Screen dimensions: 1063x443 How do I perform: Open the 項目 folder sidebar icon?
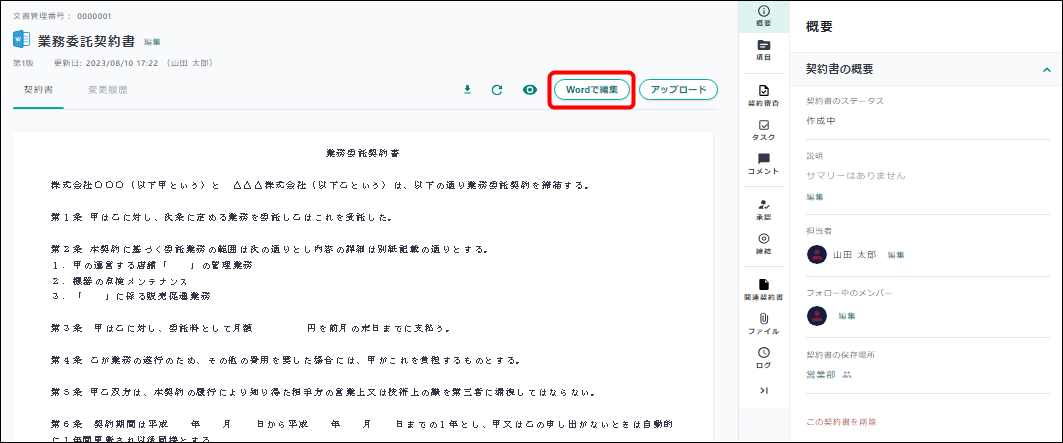click(764, 50)
